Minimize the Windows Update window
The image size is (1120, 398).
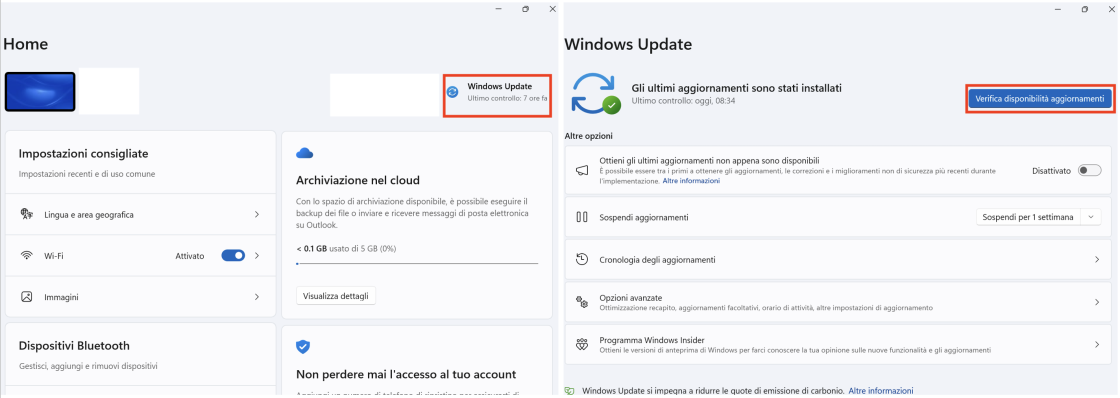pos(1058,9)
